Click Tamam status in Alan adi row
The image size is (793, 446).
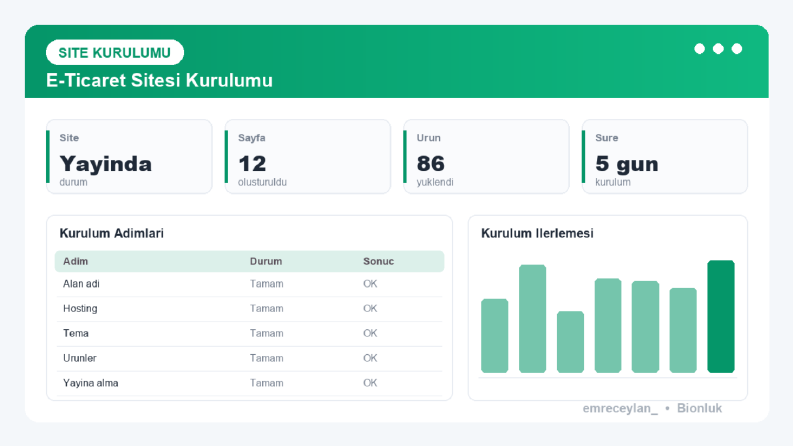[x=267, y=284]
